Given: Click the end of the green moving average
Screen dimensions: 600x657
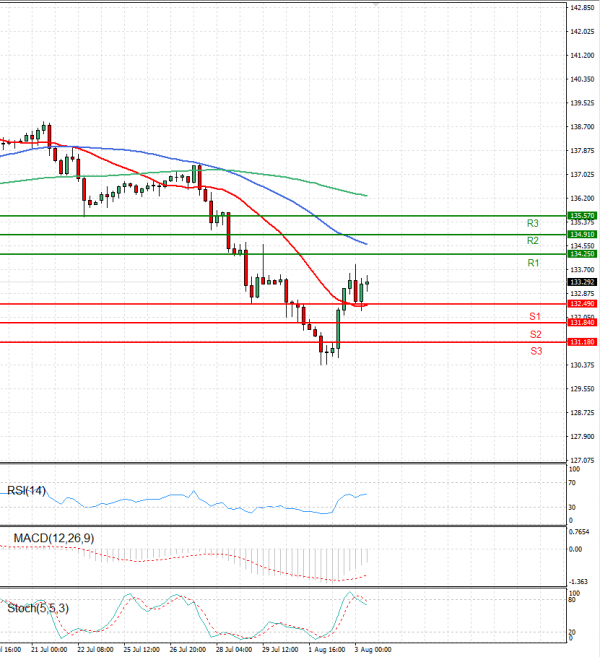Looking at the screenshot, I should click(367, 196).
